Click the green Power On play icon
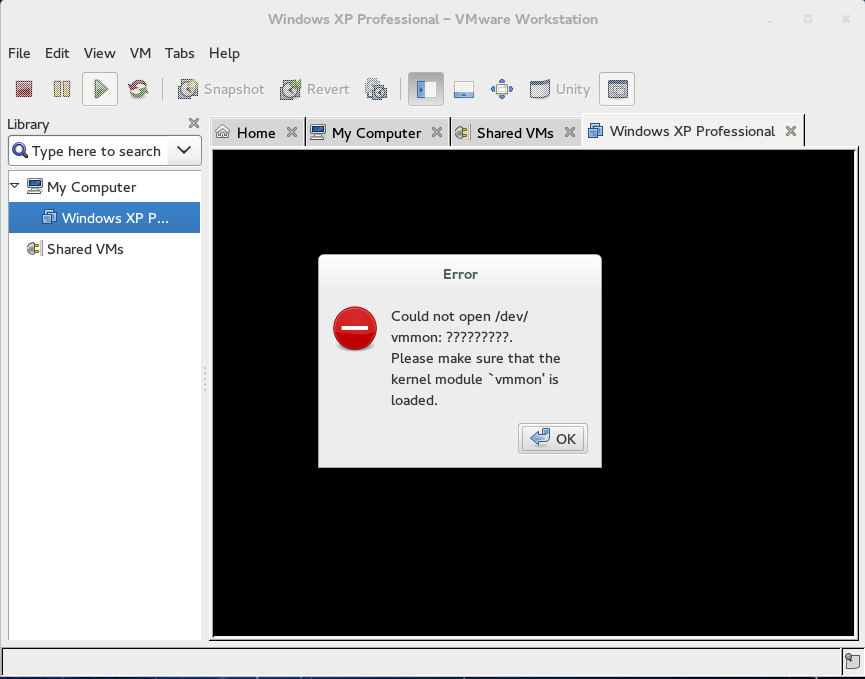The height and width of the screenshot is (679, 865). coord(100,89)
